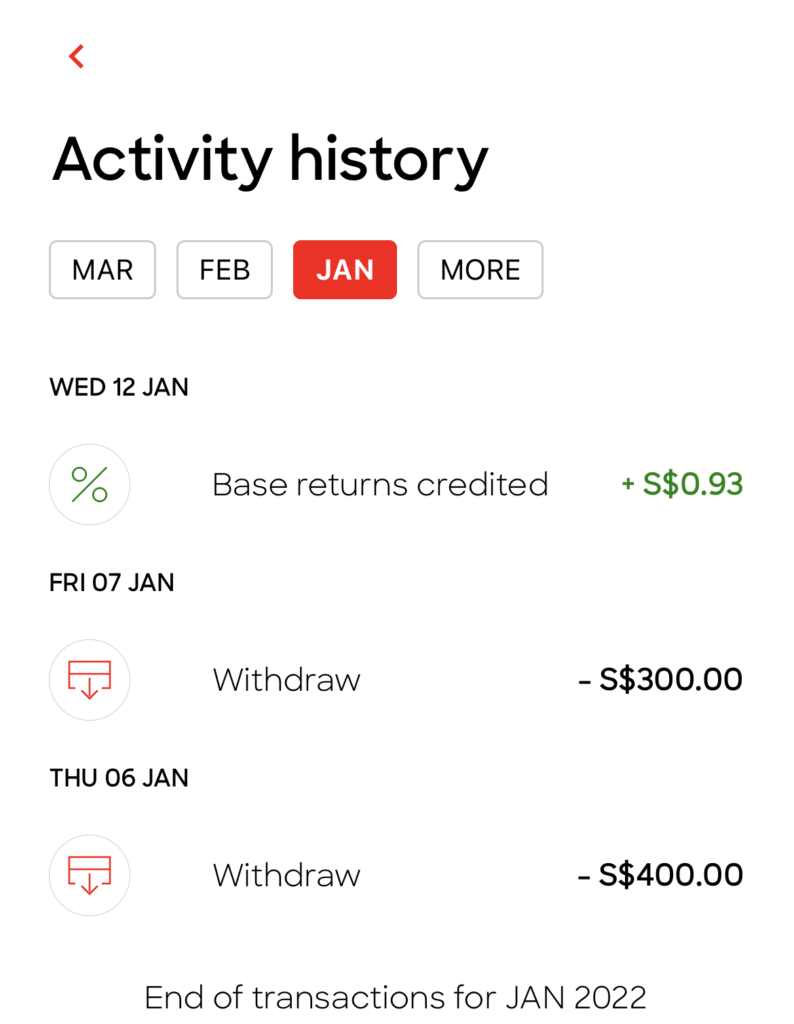Click the green percent icon
This screenshot has width=794, height=1024.
click(89, 485)
